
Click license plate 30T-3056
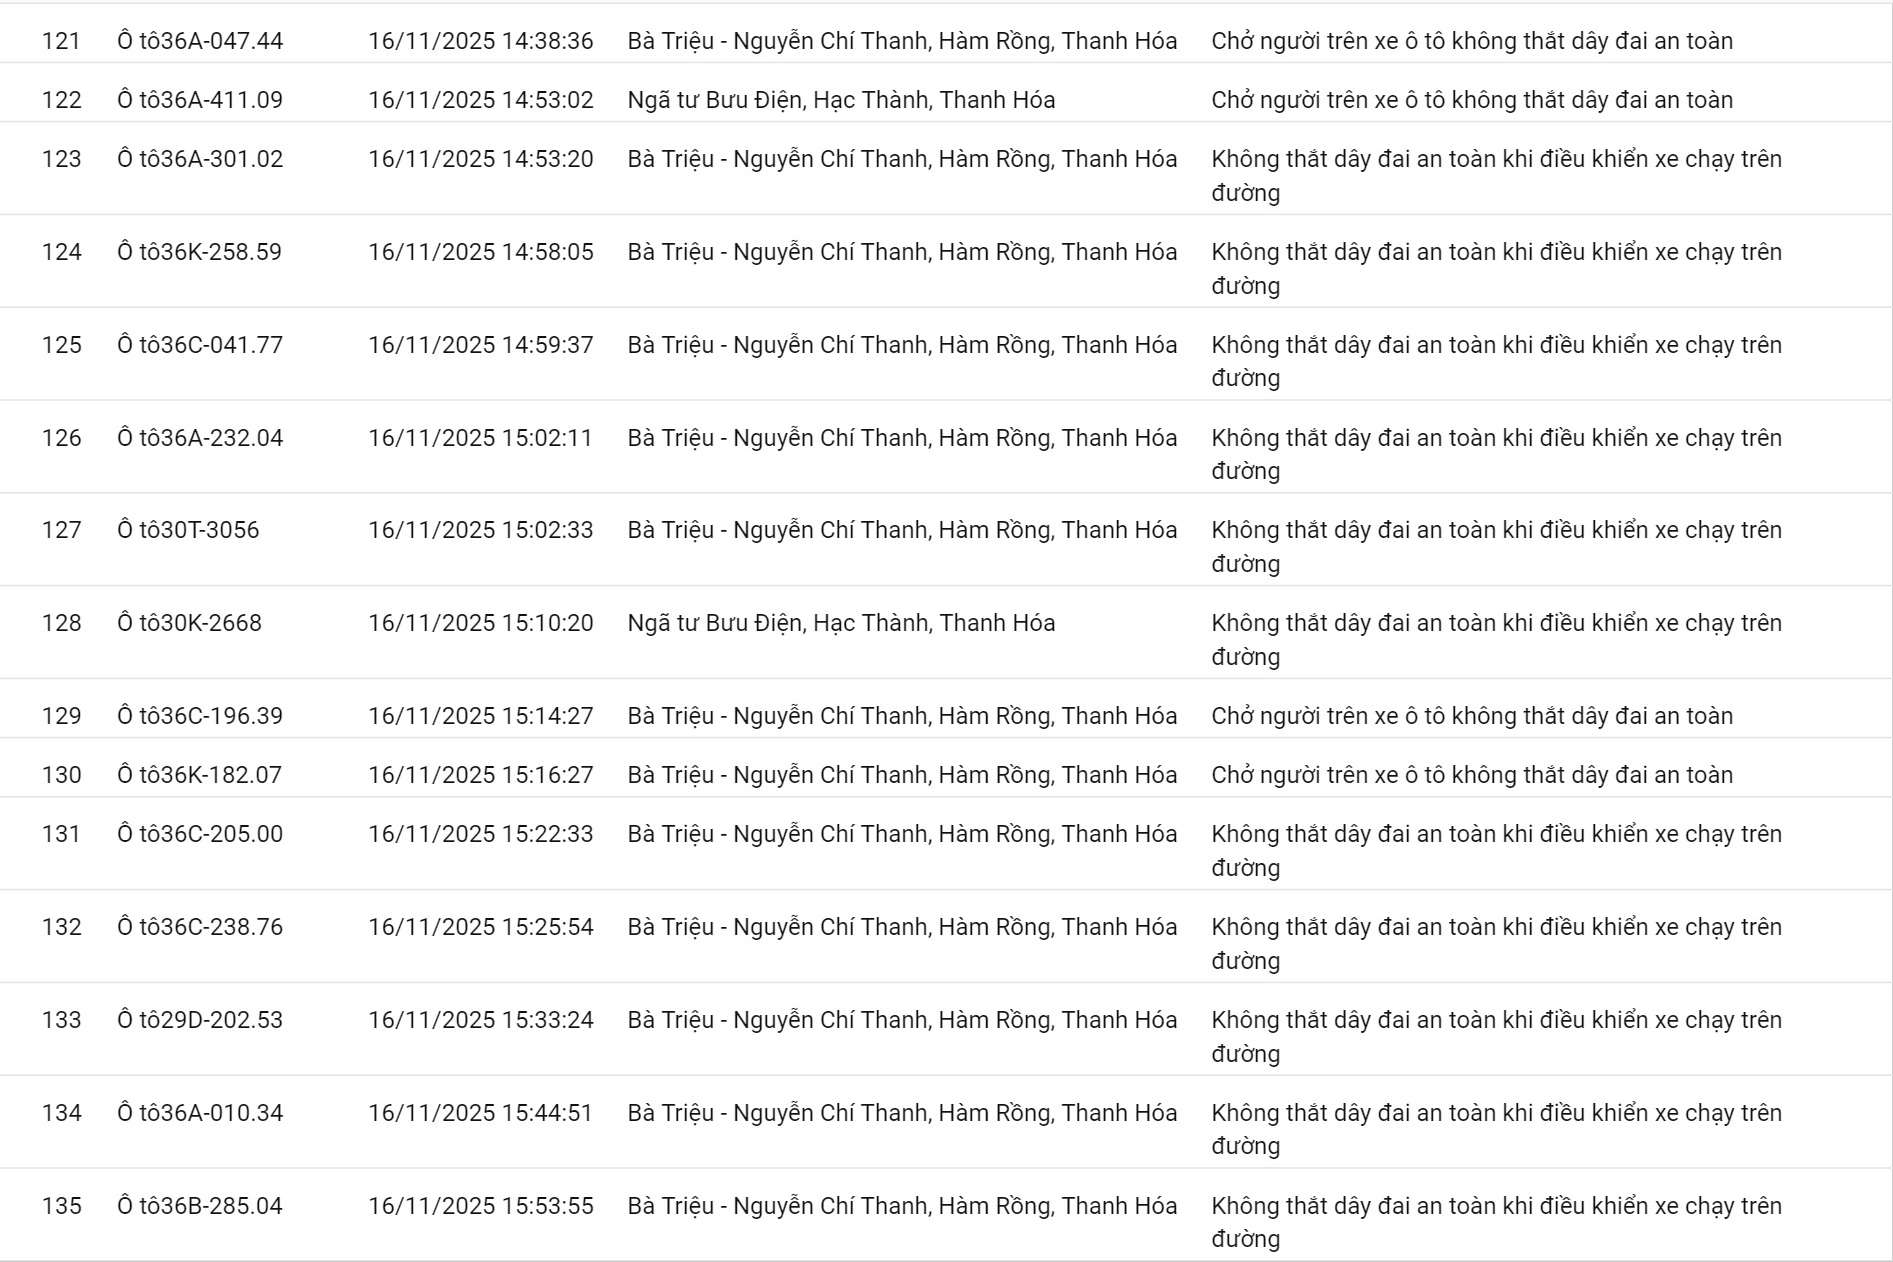[x=188, y=530]
